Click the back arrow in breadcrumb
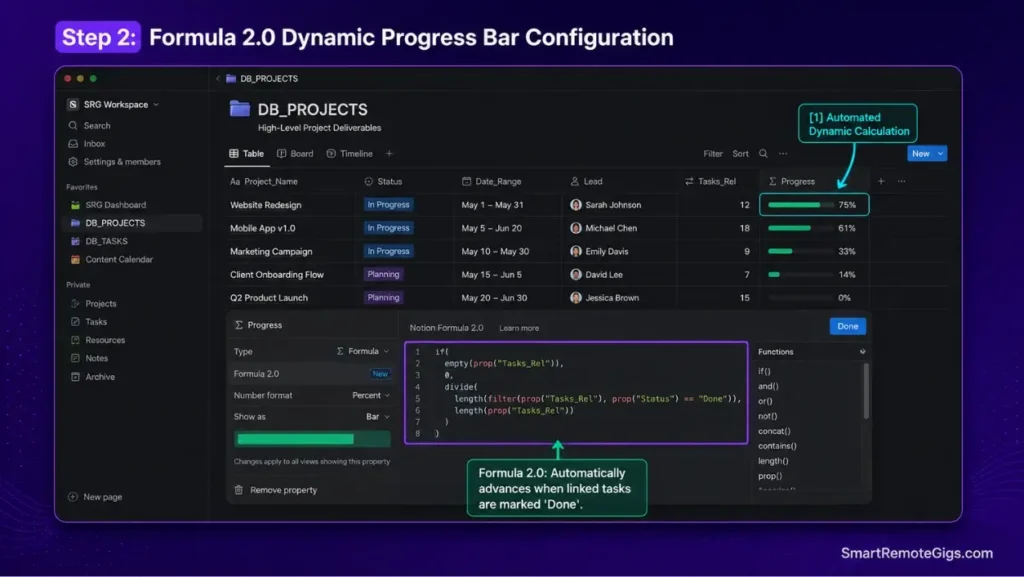 coord(217,78)
